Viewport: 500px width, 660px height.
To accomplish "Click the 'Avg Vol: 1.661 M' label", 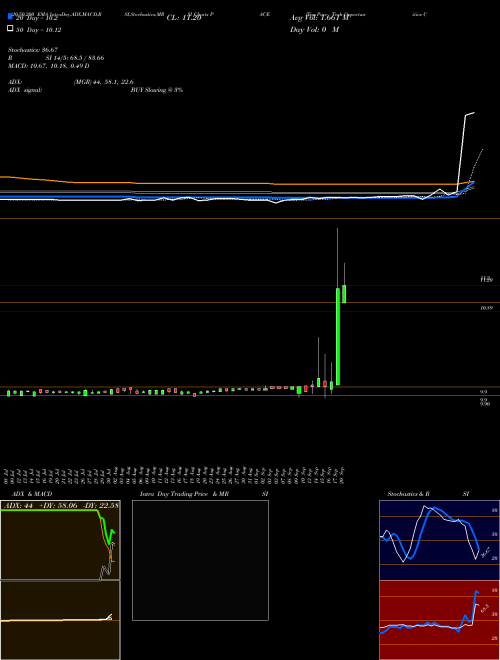I will pyautogui.click(x=319, y=18).
